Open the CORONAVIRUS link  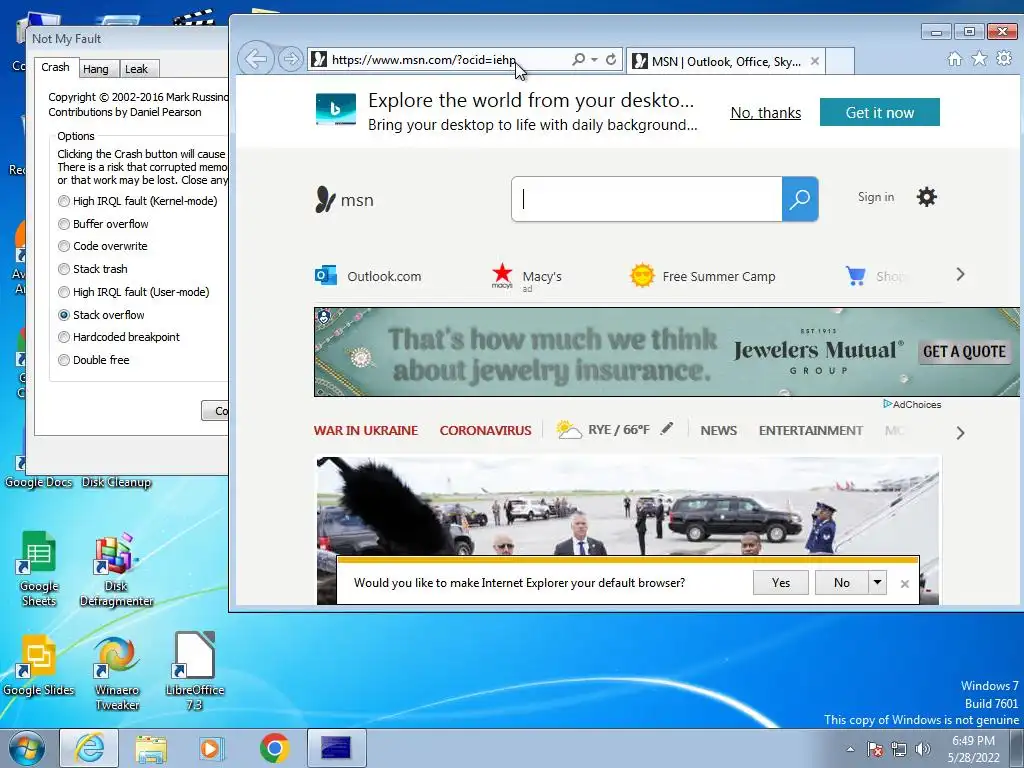(x=485, y=430)
